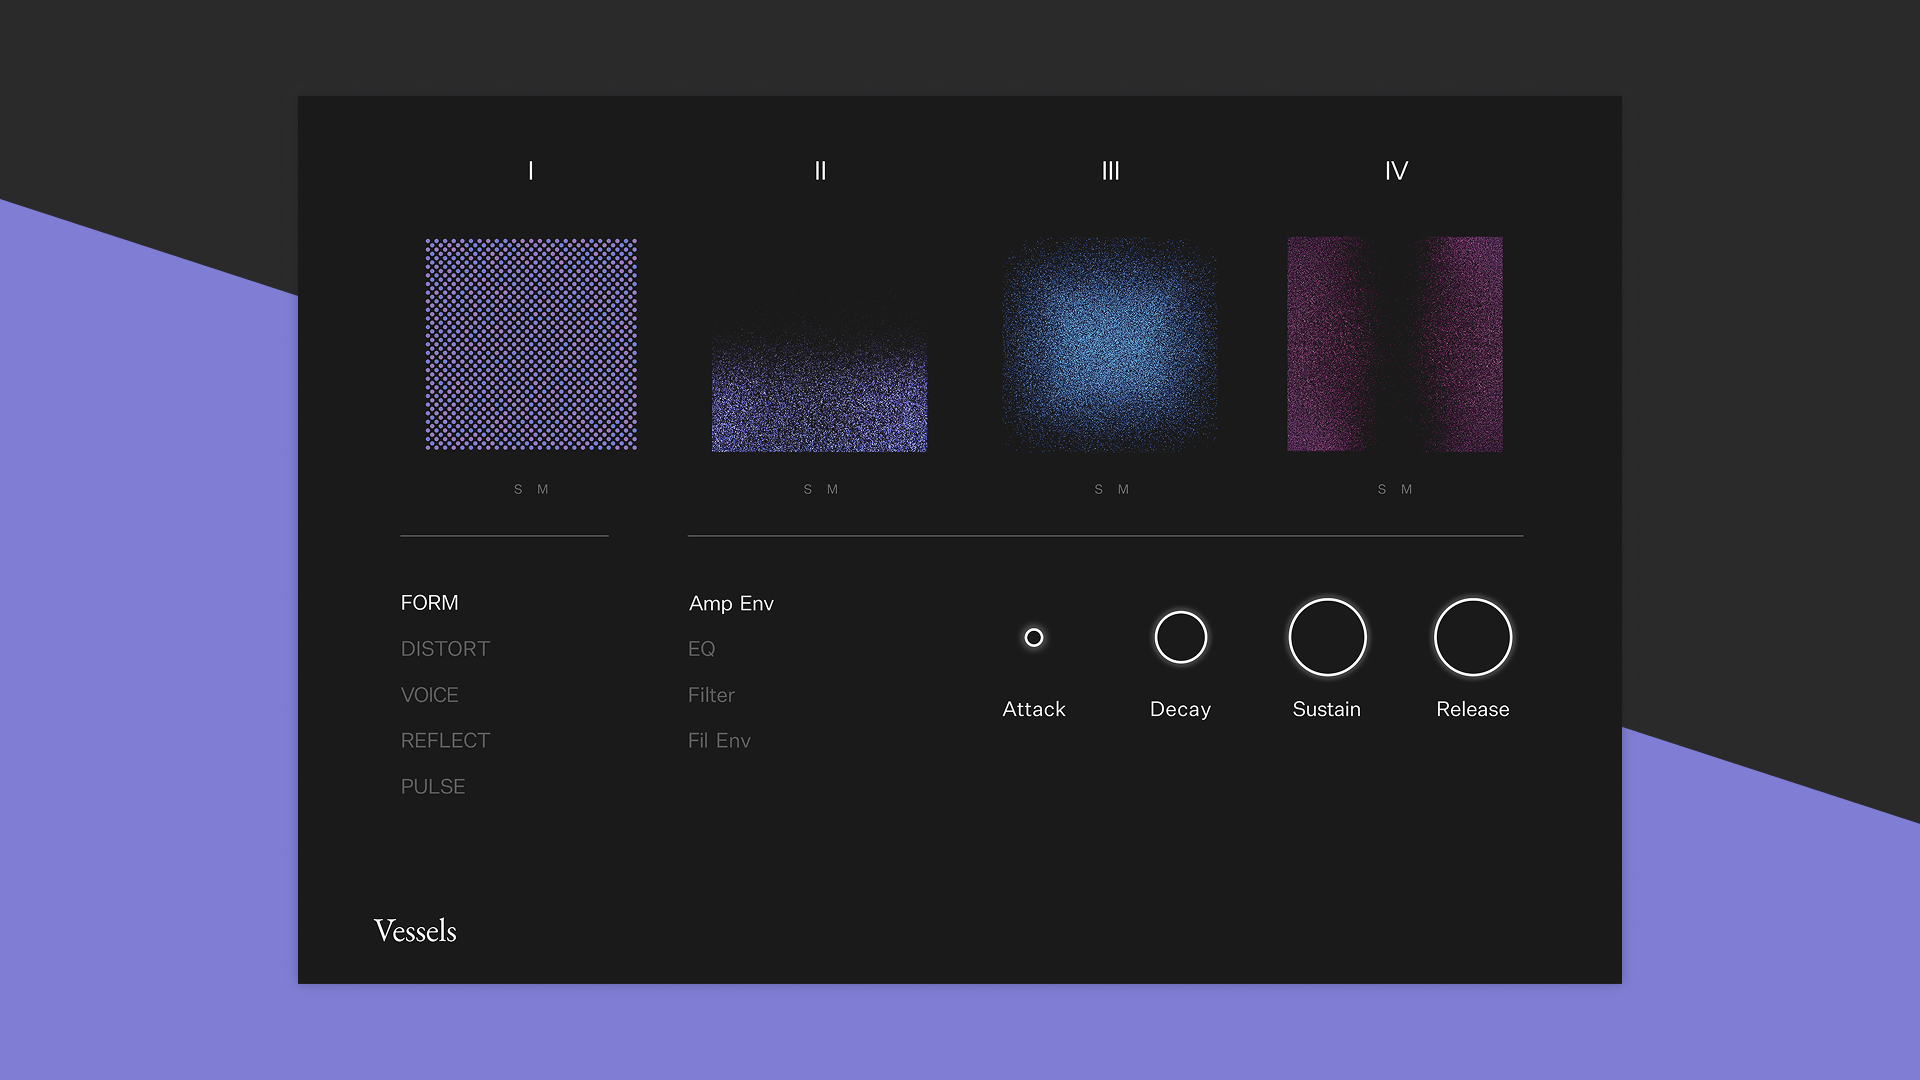Open the DISTORT section
Viewport: 1920px width, 1080px height.
click(445, 649)
